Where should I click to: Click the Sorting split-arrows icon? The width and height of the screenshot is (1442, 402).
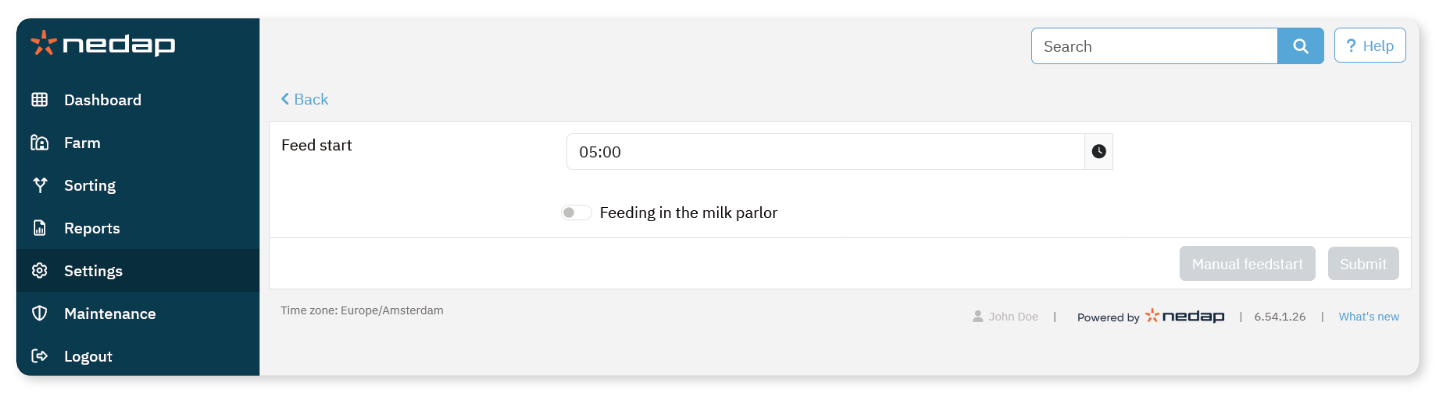click(x=40, y=185)
